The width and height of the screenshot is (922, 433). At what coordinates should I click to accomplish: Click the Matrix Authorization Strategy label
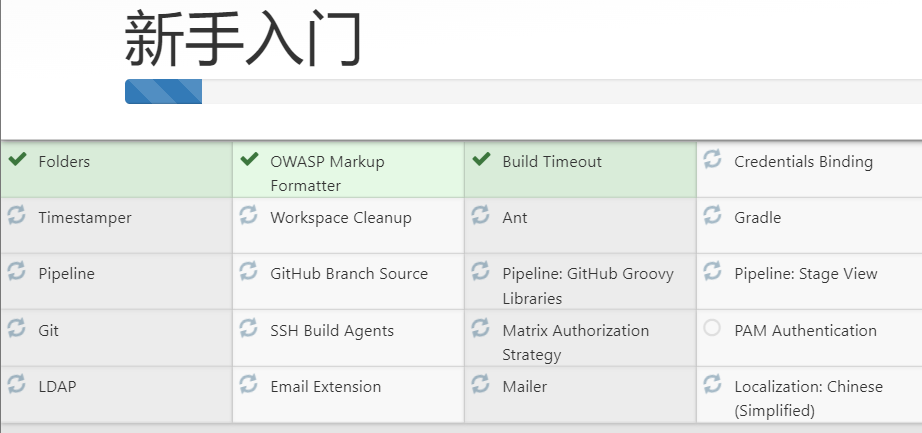(576, 342)
